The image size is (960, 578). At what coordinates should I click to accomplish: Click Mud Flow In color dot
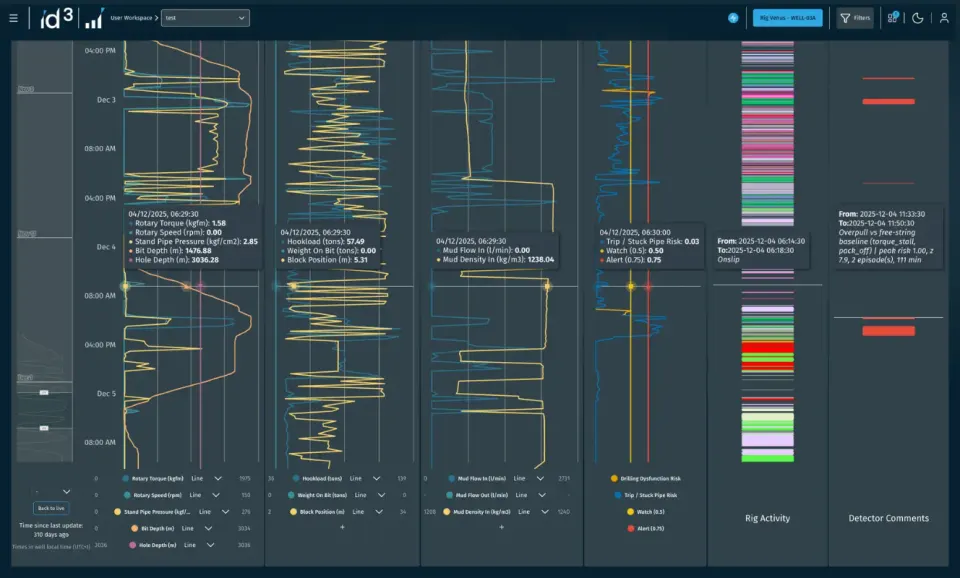click(x=451, y=479)
